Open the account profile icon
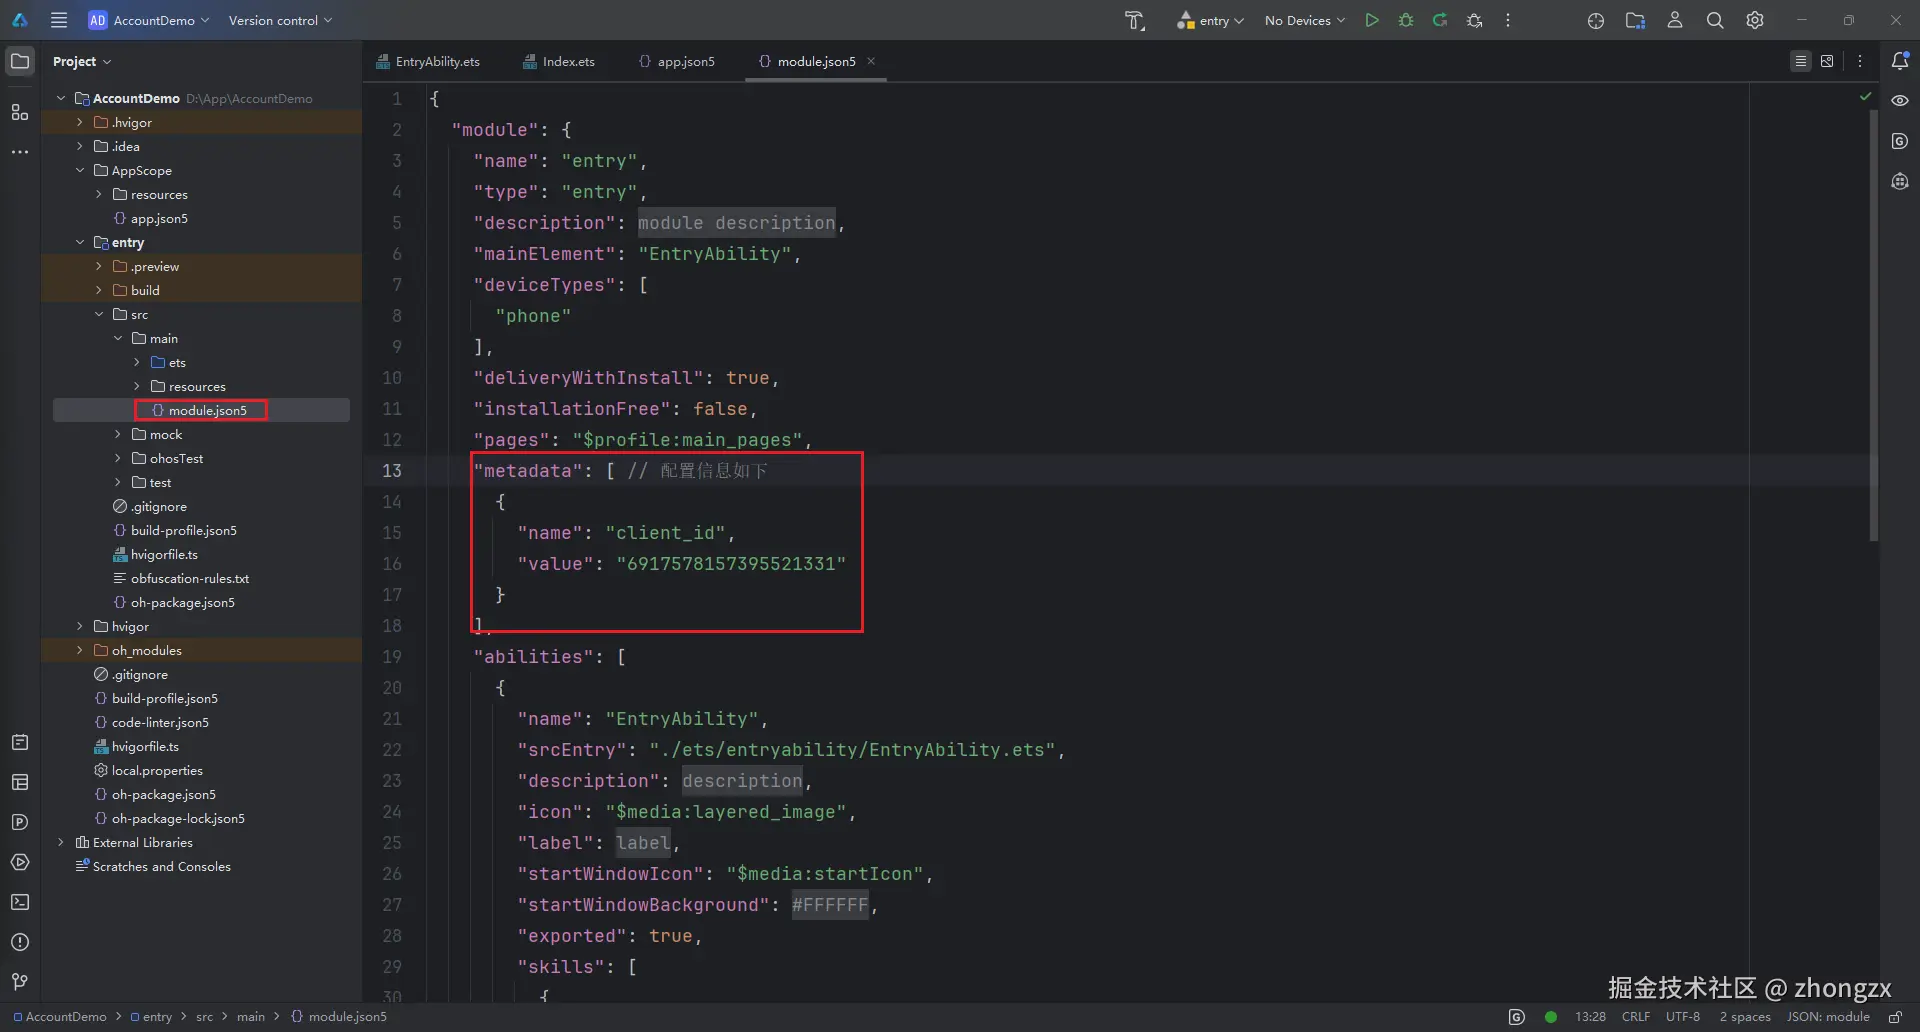The image size is (1920, 1032). [x=1675, y=20]
